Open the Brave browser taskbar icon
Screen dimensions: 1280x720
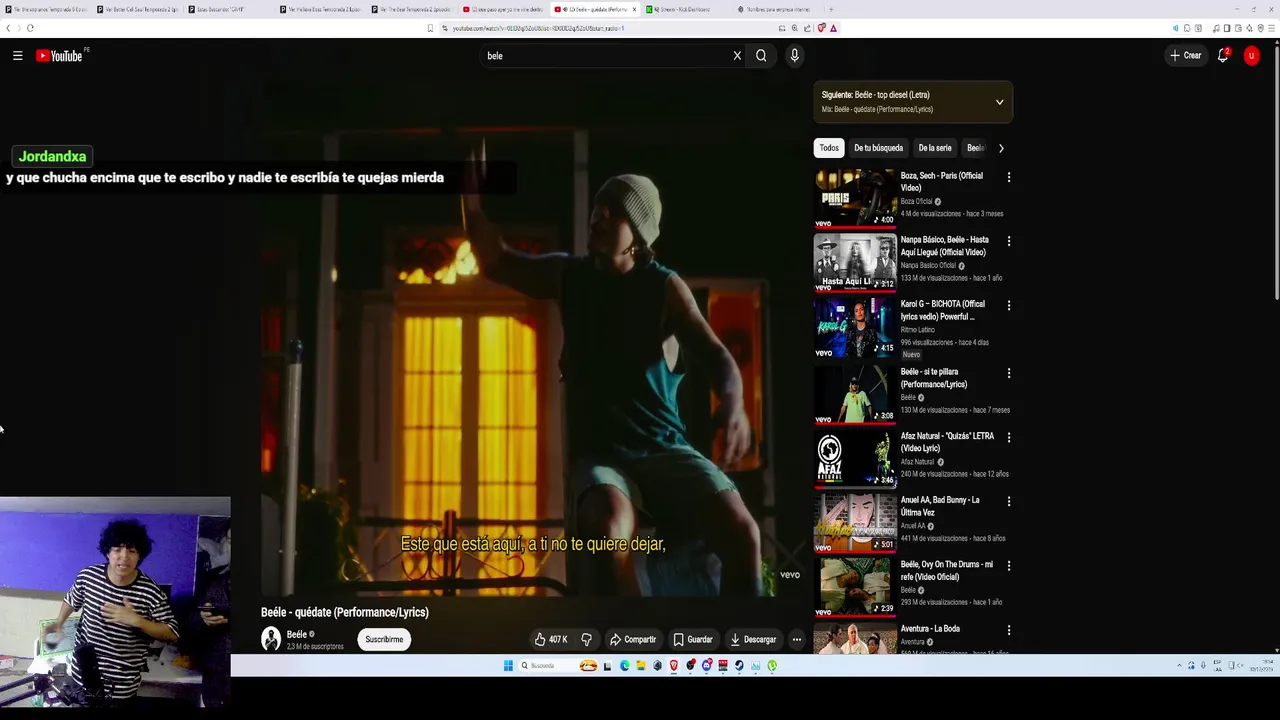tap(674, 666)
